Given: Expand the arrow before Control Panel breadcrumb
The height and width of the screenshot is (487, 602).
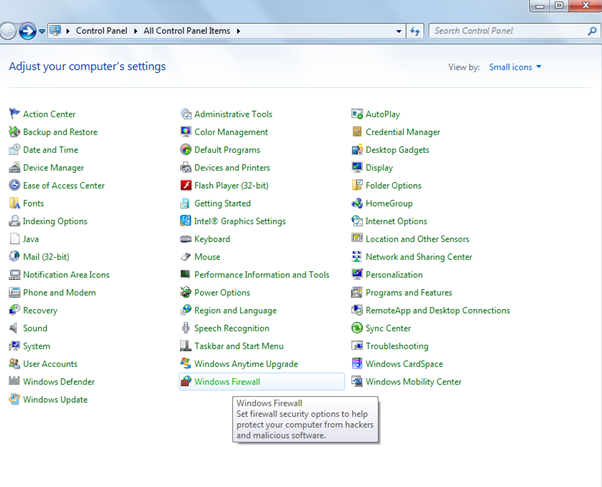Looking at the screenshot, I should click(68, 31).
